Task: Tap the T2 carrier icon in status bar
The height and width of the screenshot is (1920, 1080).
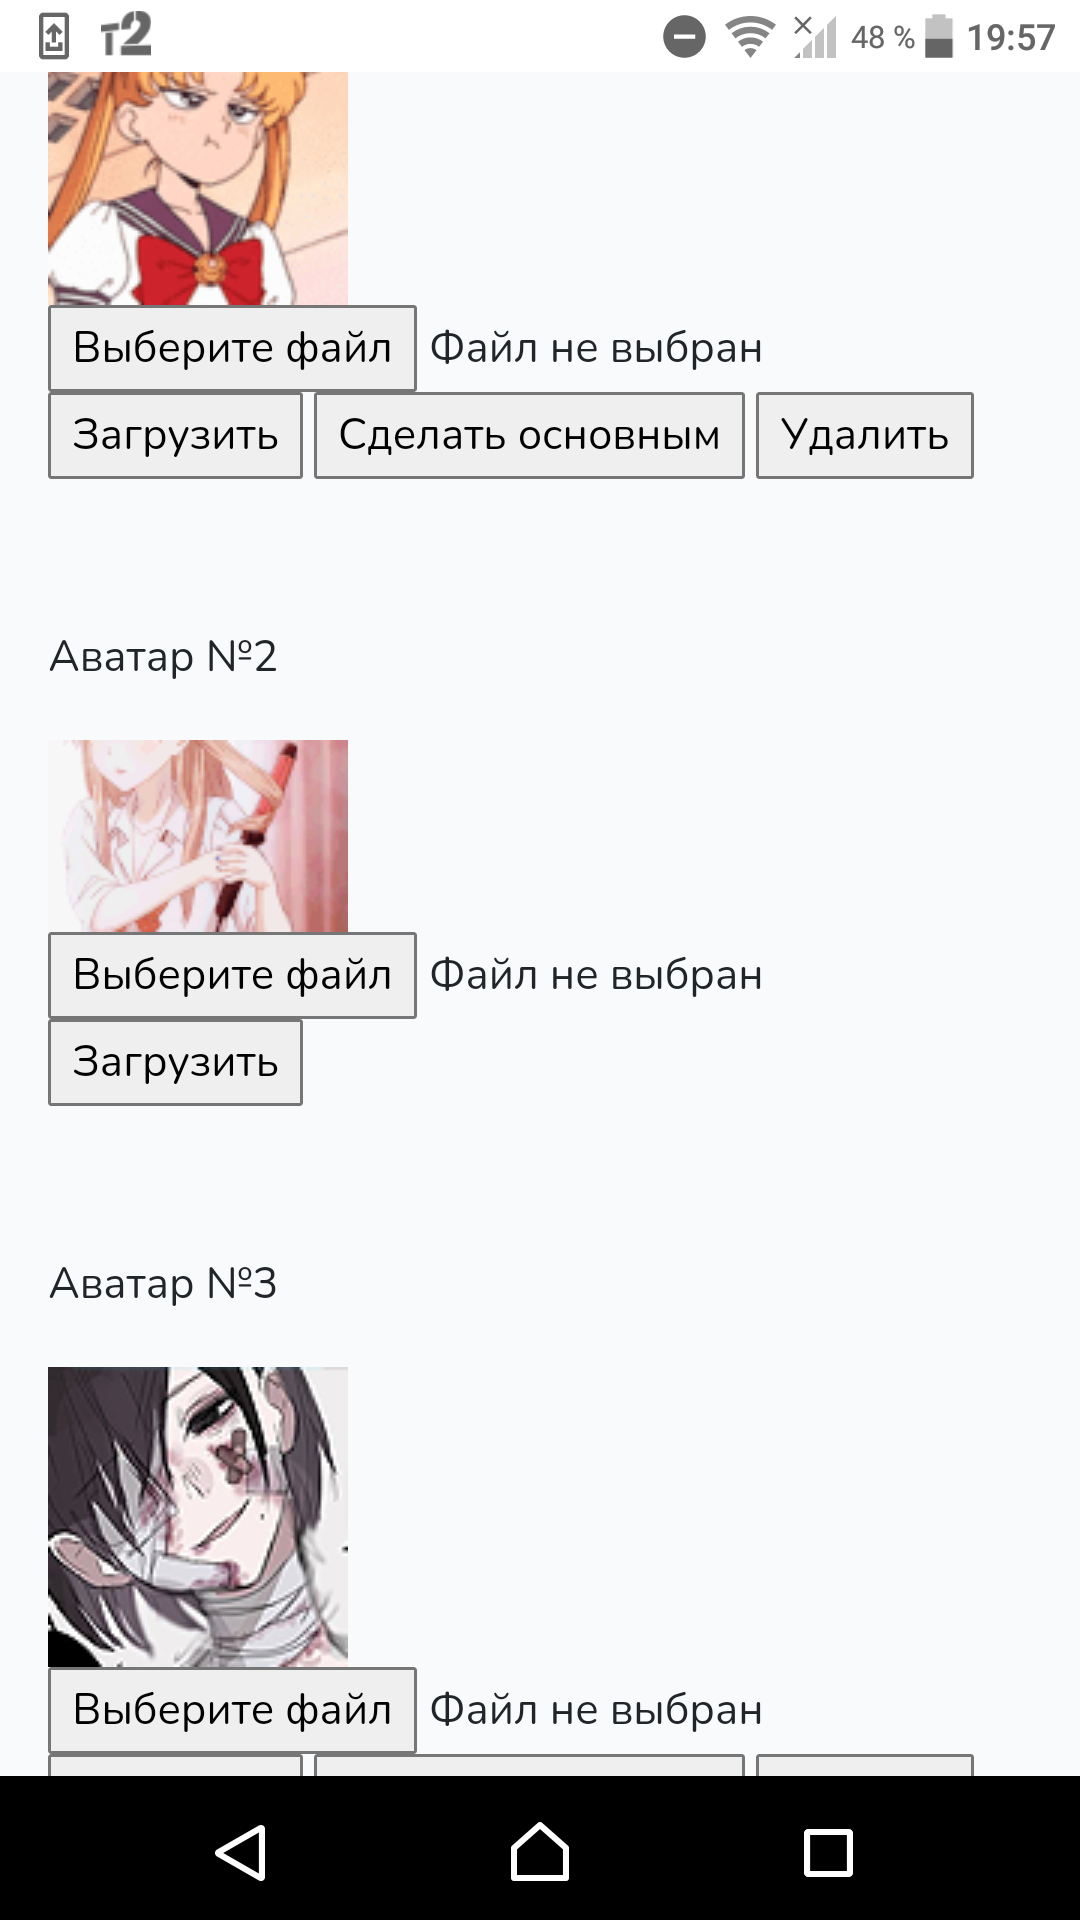Action: (x=126, y=35)
